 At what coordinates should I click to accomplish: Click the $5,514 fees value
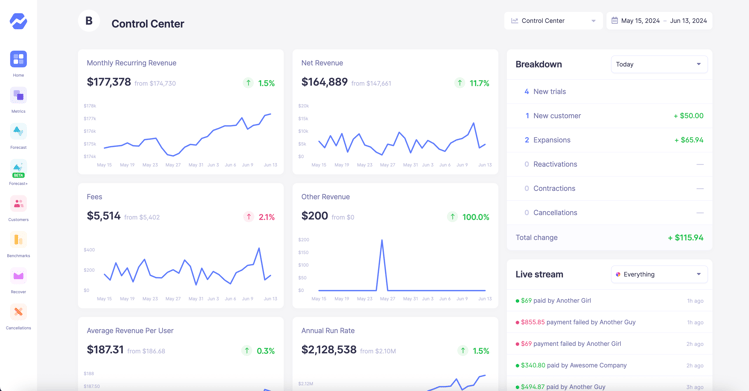click(x=103, y=216)
